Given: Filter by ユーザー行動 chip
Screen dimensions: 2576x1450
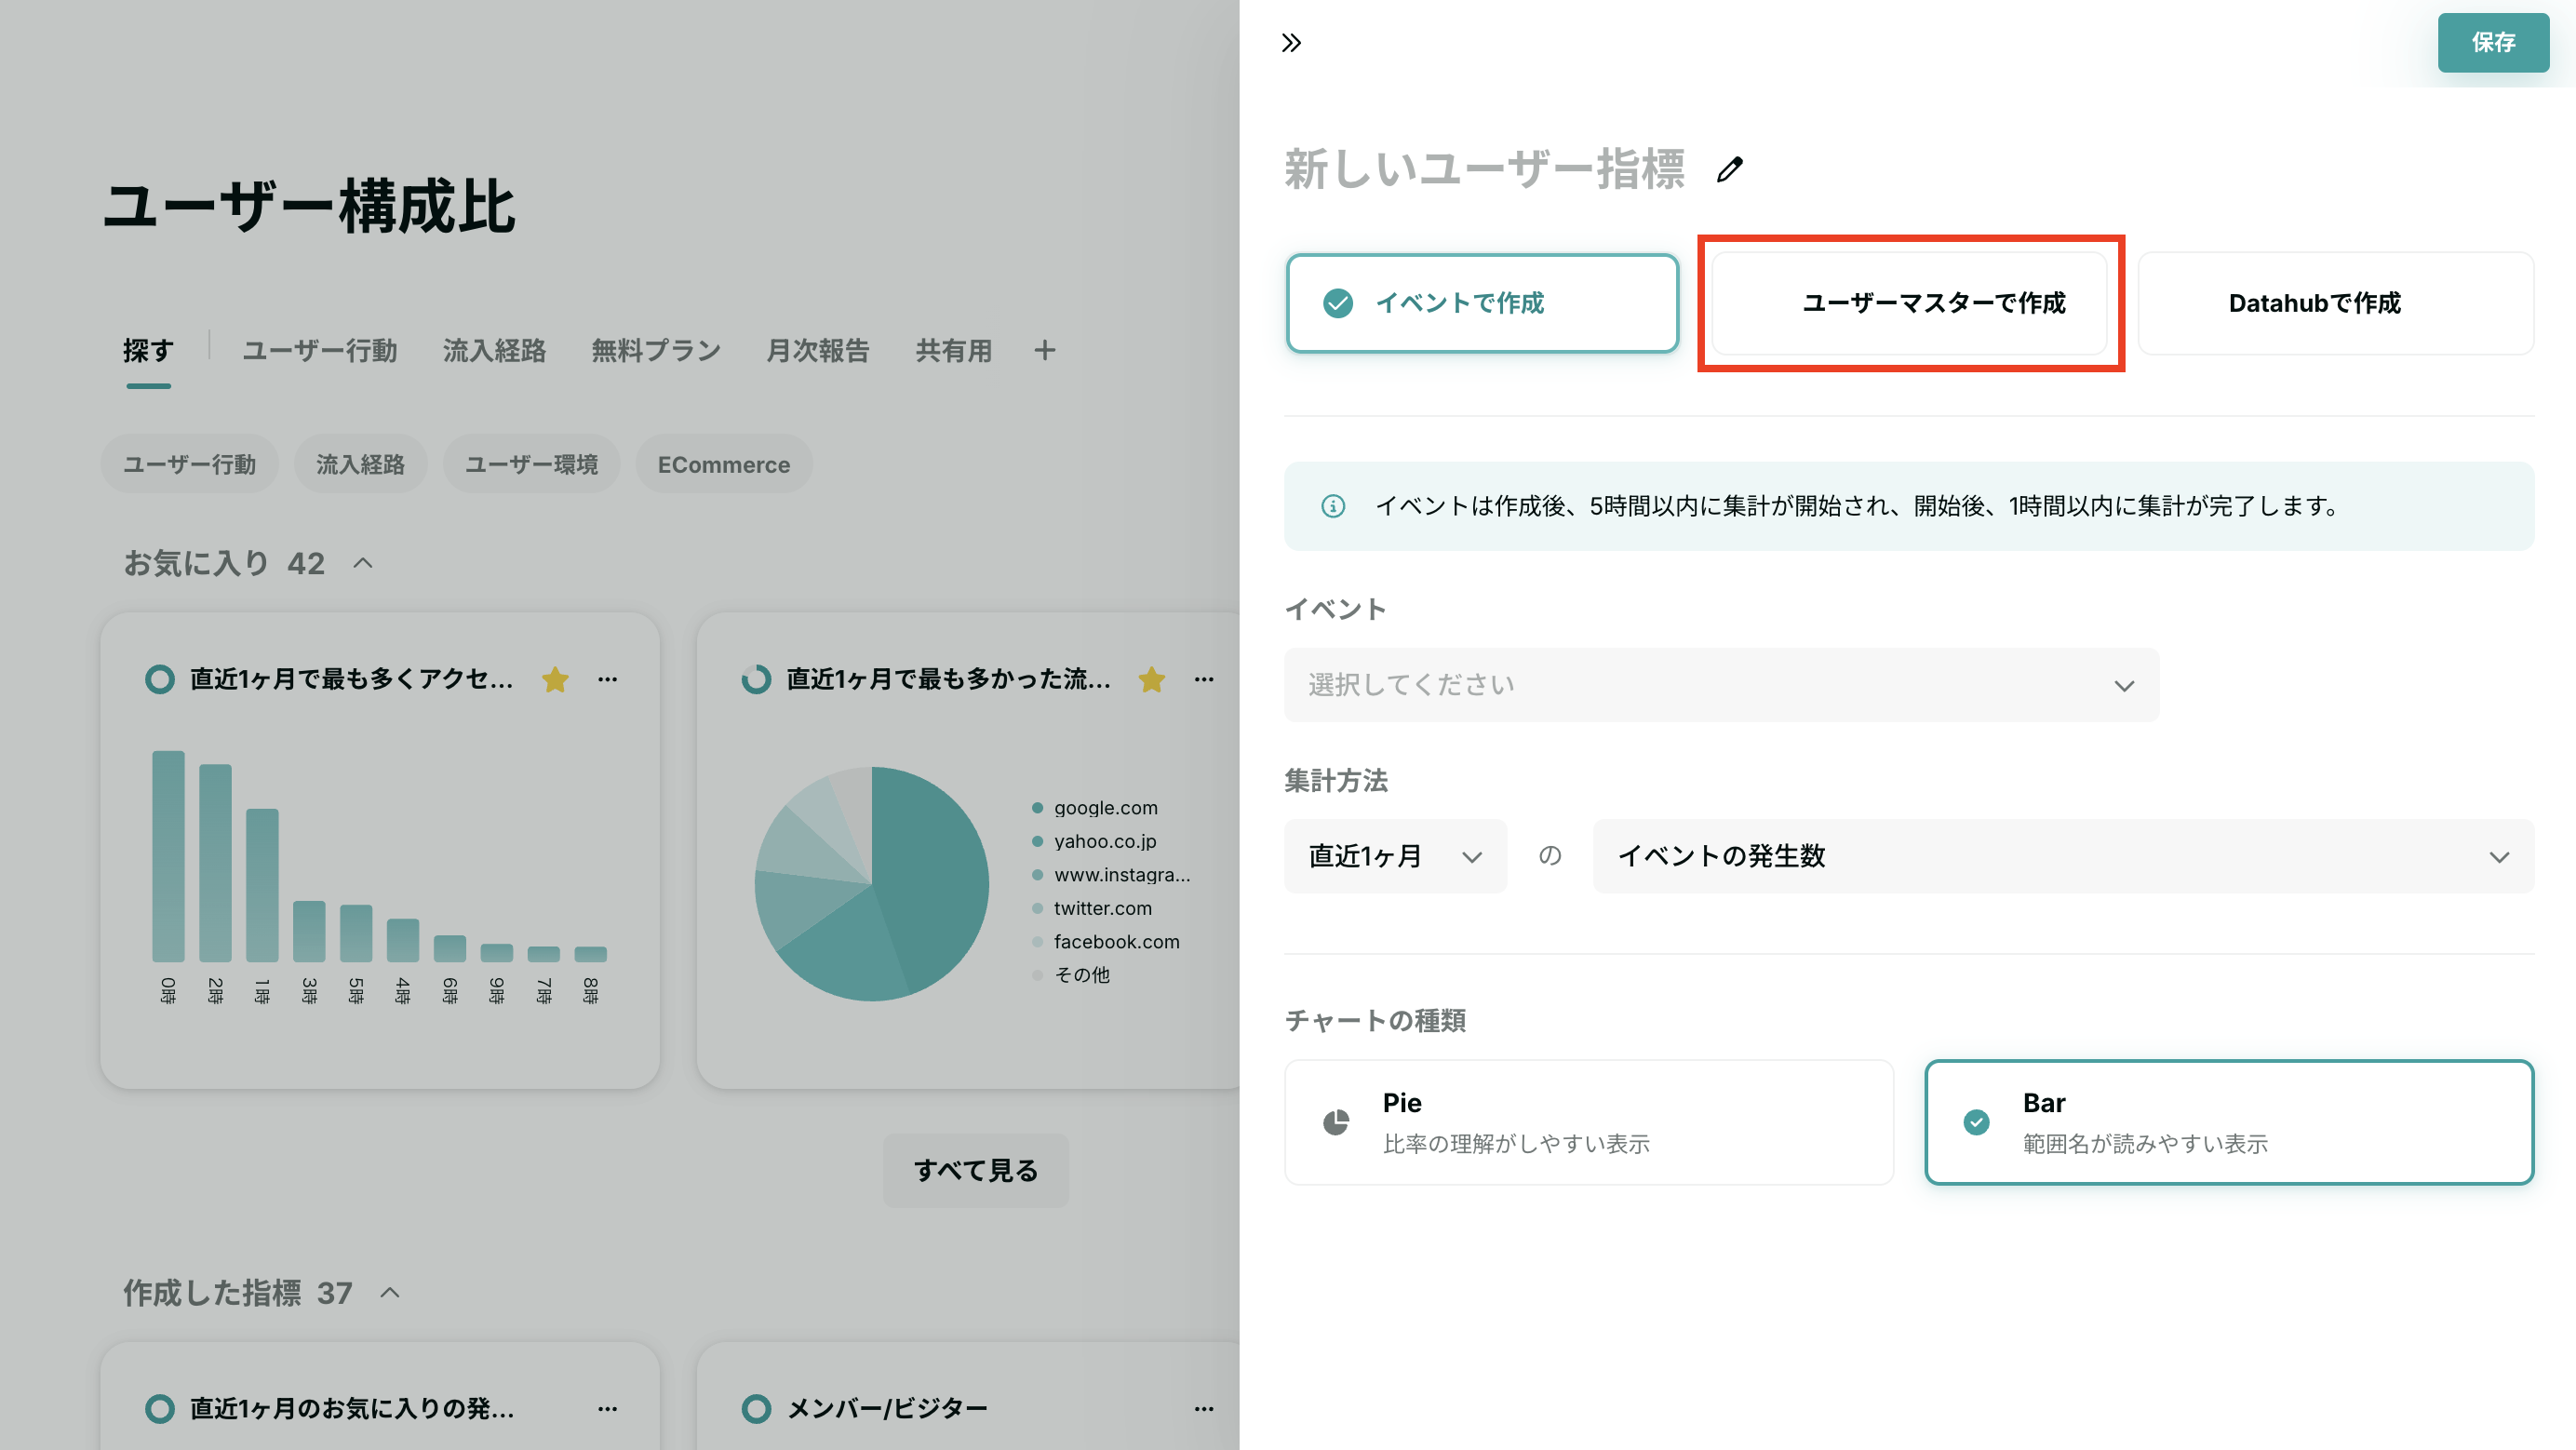Looking at the screenshot, I should click(190, 464).
